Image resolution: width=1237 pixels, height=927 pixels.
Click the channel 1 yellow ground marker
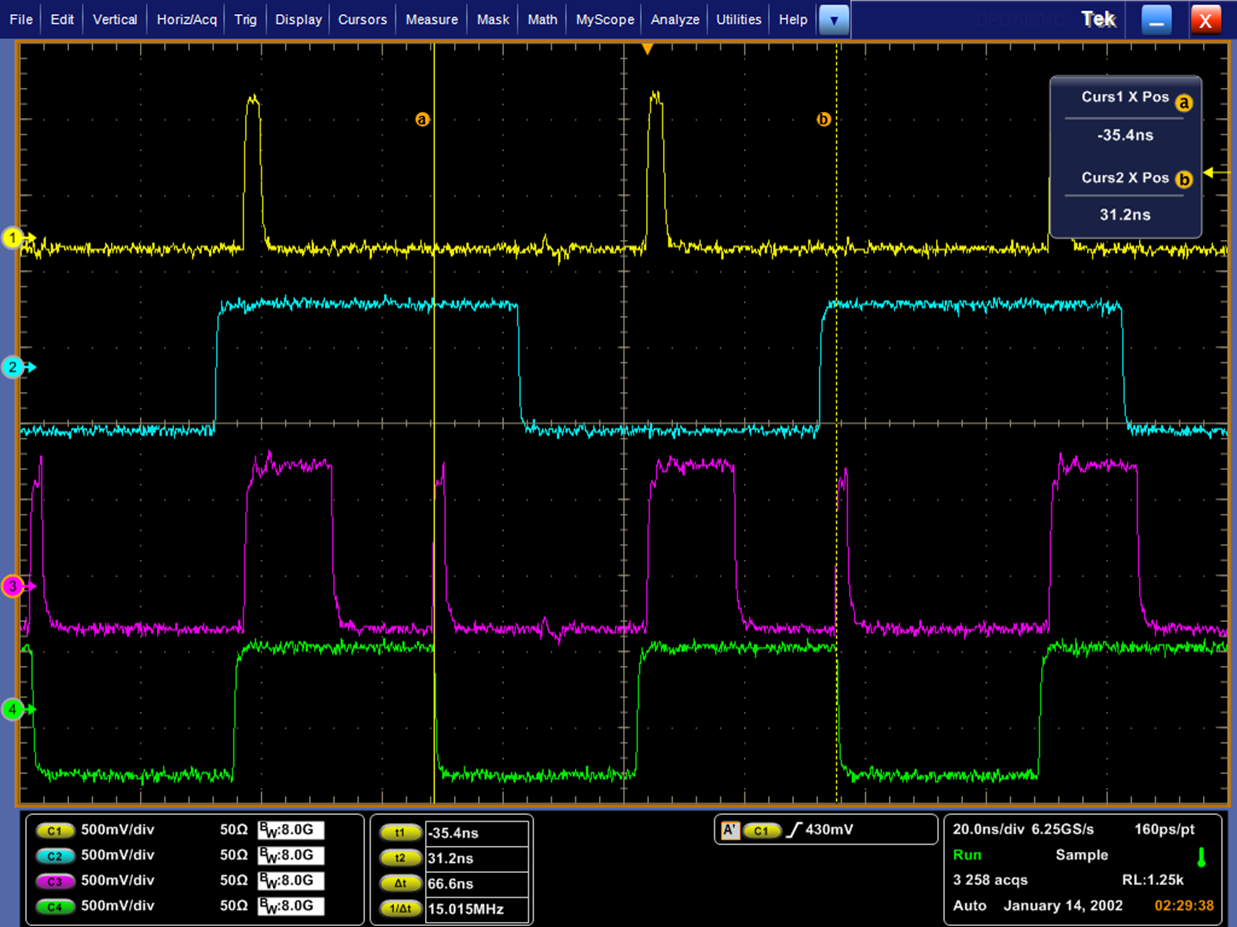click(13, 238)
